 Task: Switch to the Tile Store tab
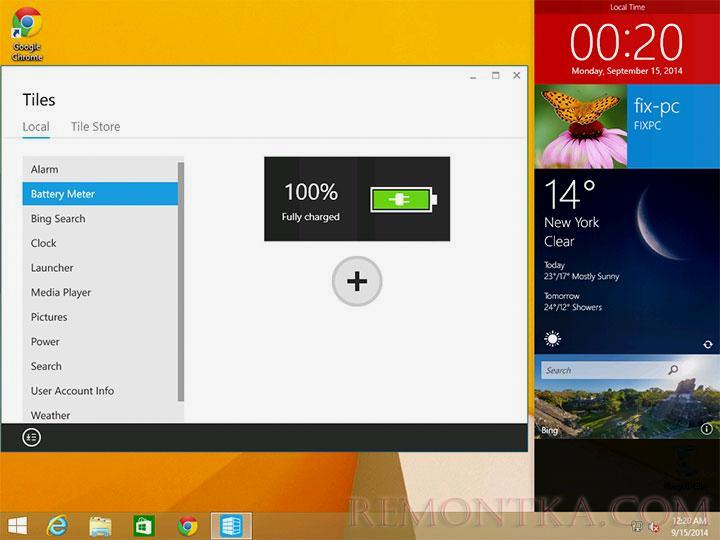(95, 127)
